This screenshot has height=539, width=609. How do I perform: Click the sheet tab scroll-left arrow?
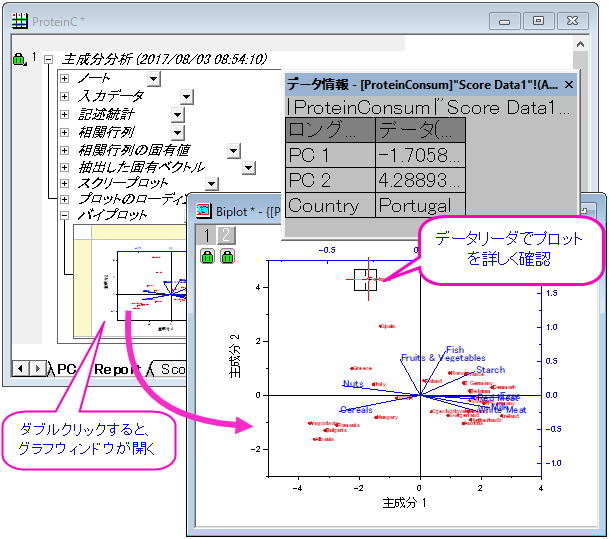coord(21,368)
